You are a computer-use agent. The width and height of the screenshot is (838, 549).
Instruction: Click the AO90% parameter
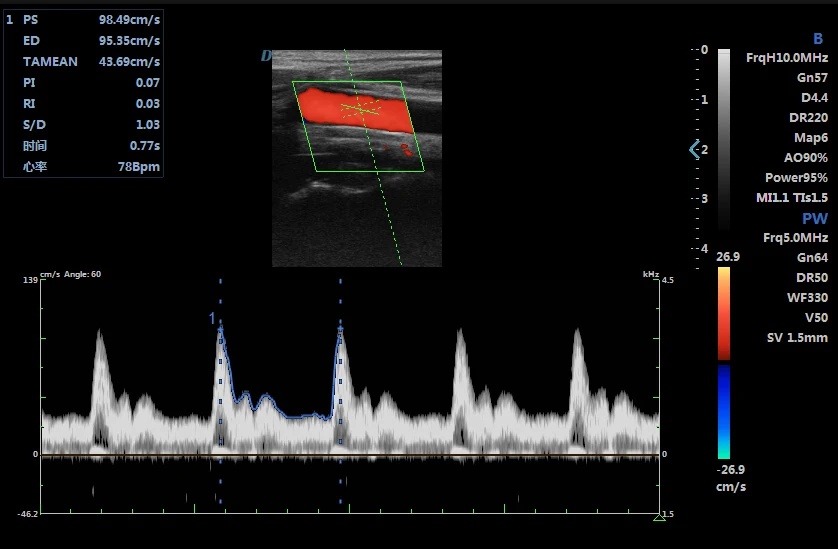pyautogui.click(x=805, y=158)
